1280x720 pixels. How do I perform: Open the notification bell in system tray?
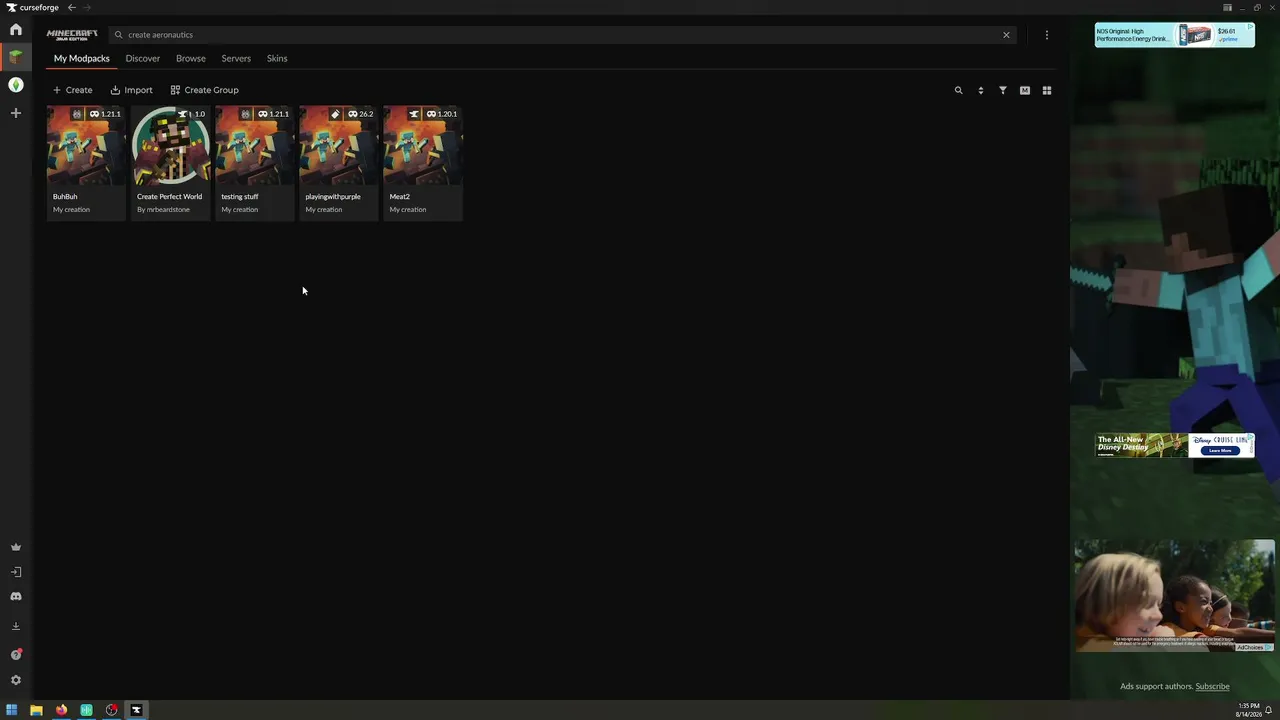(1268, 710)
